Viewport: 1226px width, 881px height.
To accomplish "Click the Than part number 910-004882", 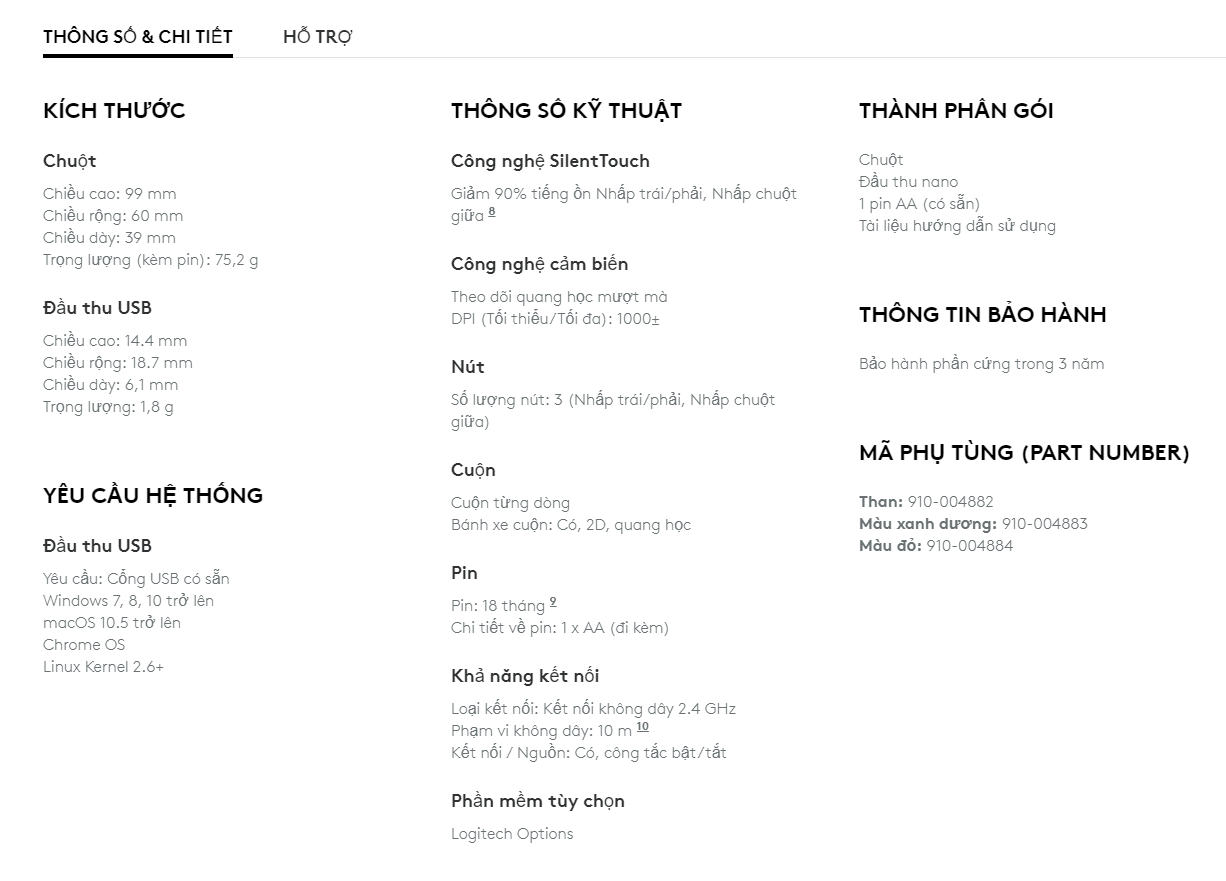I will click(x=949, y=502).
